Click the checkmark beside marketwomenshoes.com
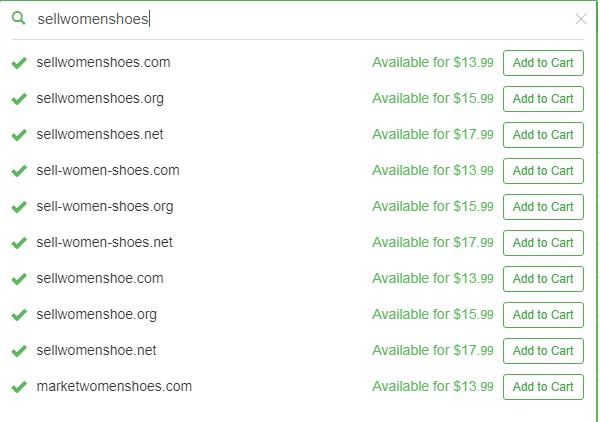This screenshot has width=600, height=422. pos(19,387)
